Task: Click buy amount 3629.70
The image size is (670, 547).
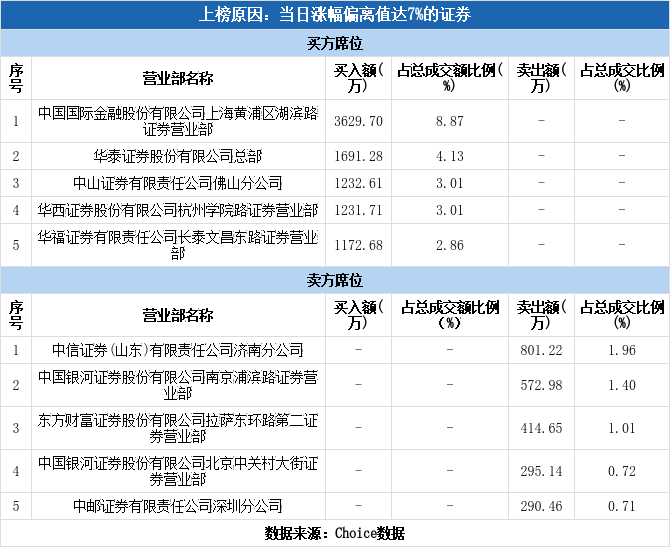Action: [x=358, y=121]
